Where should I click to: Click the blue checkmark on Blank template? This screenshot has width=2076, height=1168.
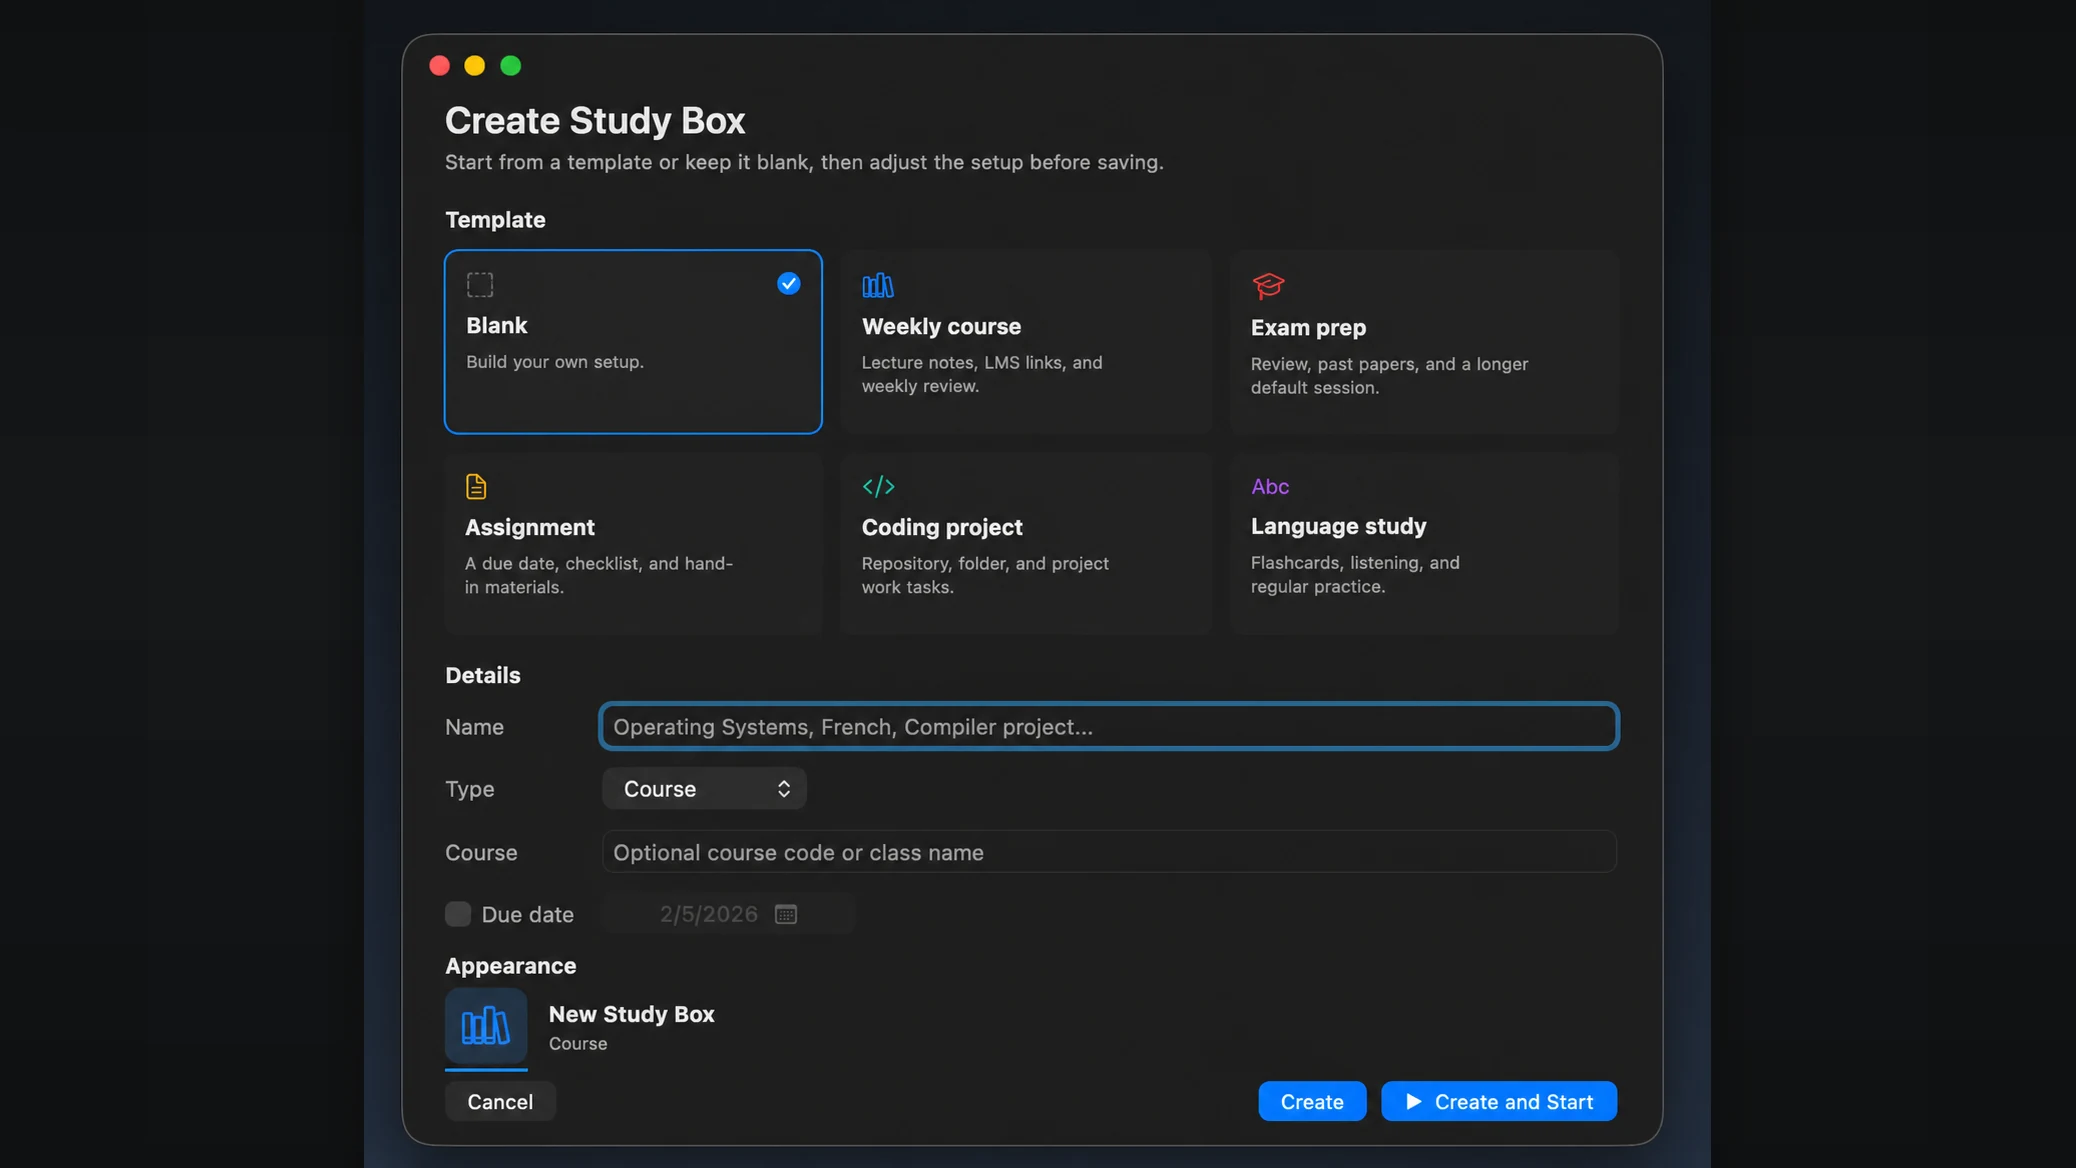click(x=789, y=284)
